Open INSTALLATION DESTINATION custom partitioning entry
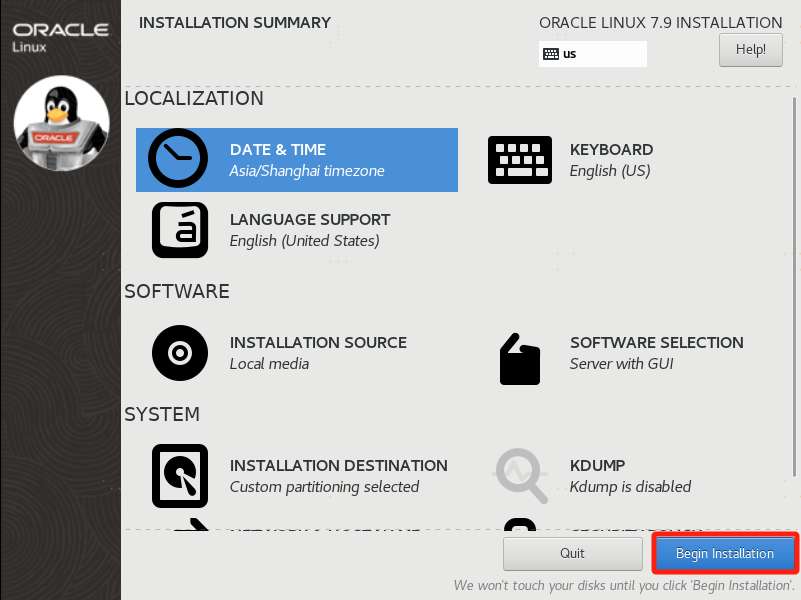The height and width of the screenshot is (600, 801). [x=338, y=476]
